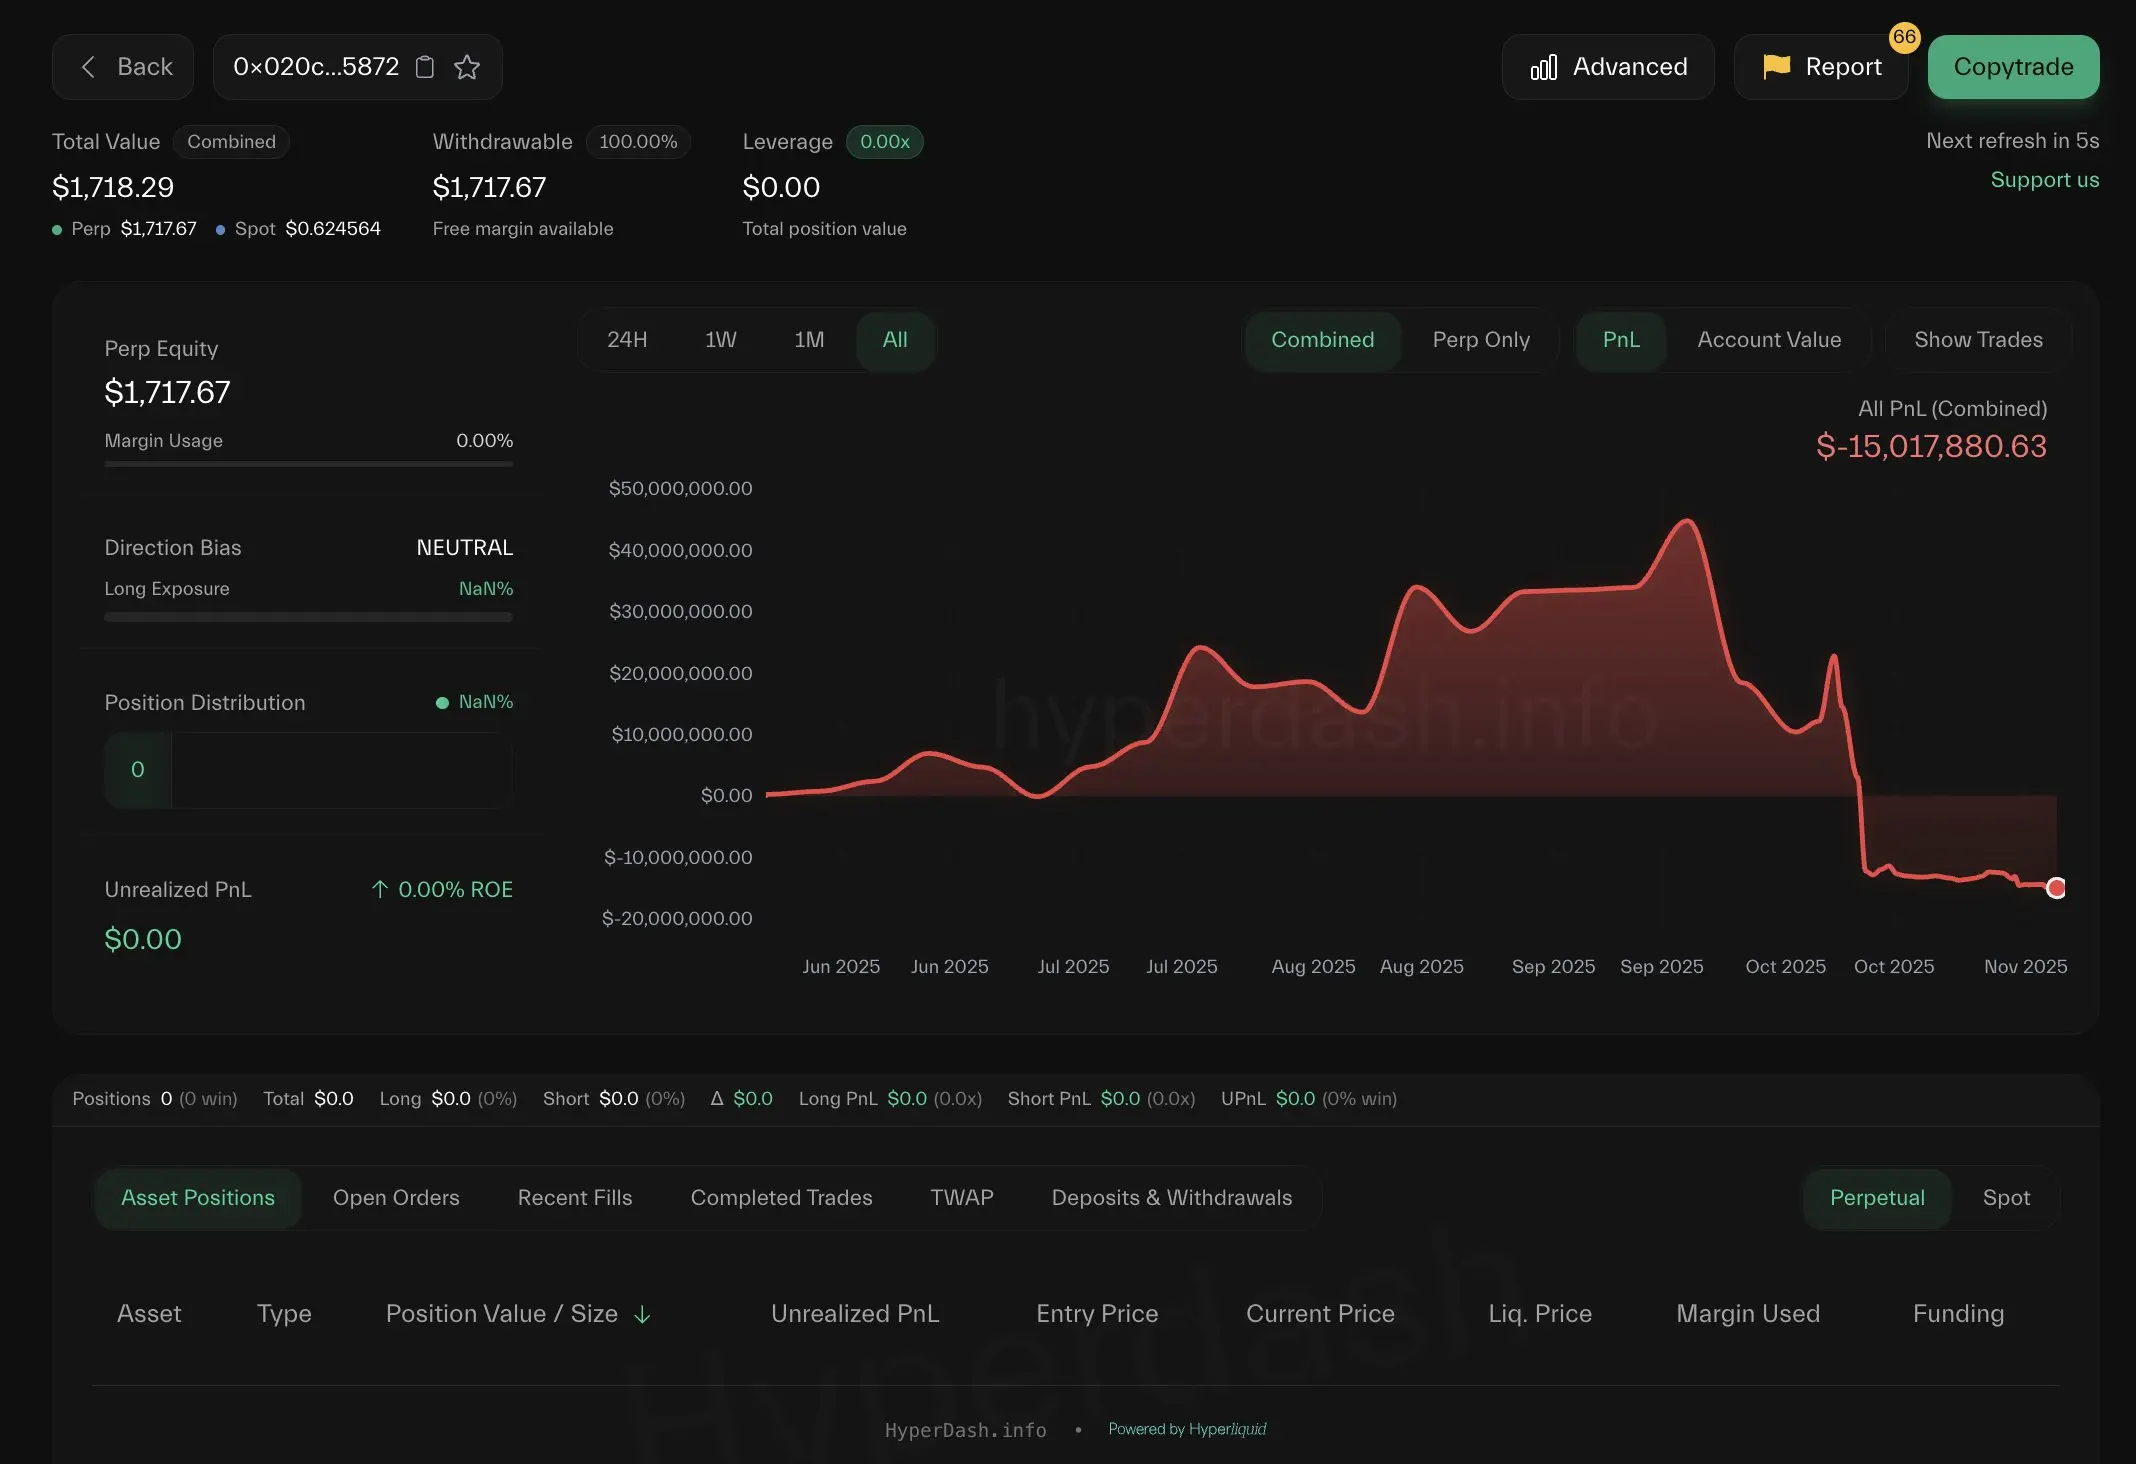Switch chart to Account Value view
This screenshot has width=2136, height=1464.
click(x=1769, y=340)
